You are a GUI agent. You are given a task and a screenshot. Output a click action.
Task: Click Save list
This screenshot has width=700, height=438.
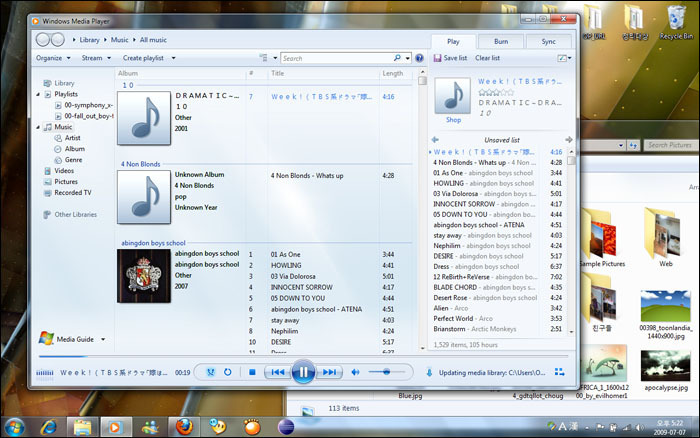pos(450,58)
